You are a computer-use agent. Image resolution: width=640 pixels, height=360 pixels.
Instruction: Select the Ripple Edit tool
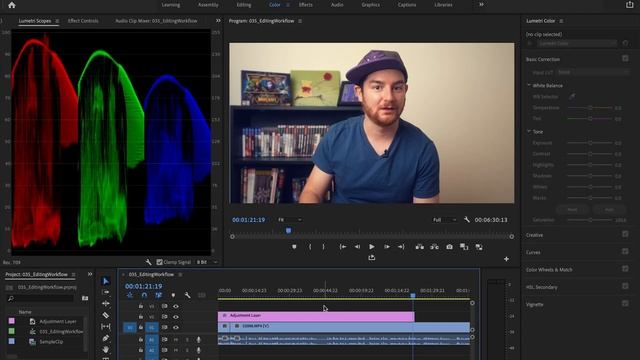105,304
